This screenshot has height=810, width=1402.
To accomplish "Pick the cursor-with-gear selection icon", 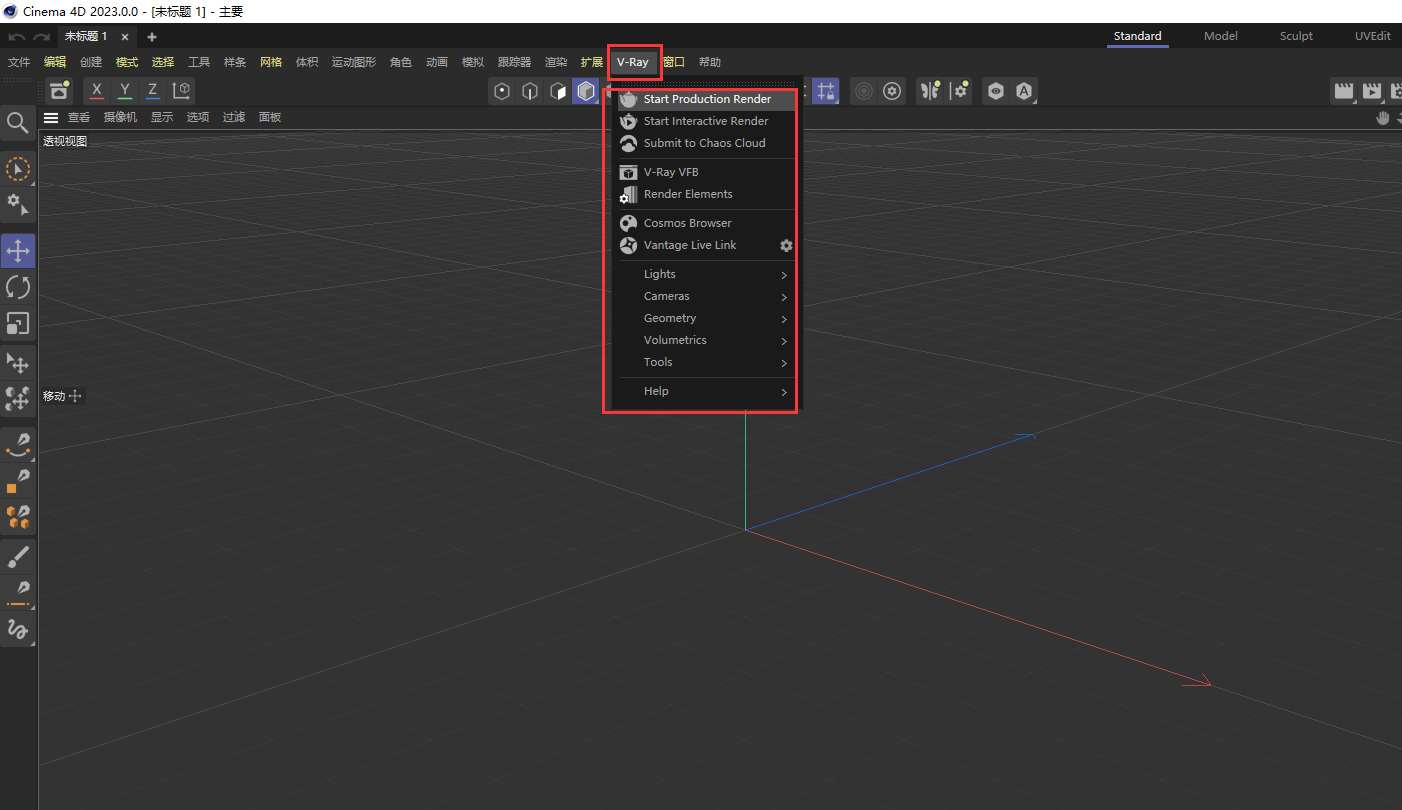I will tap(18, 205).
